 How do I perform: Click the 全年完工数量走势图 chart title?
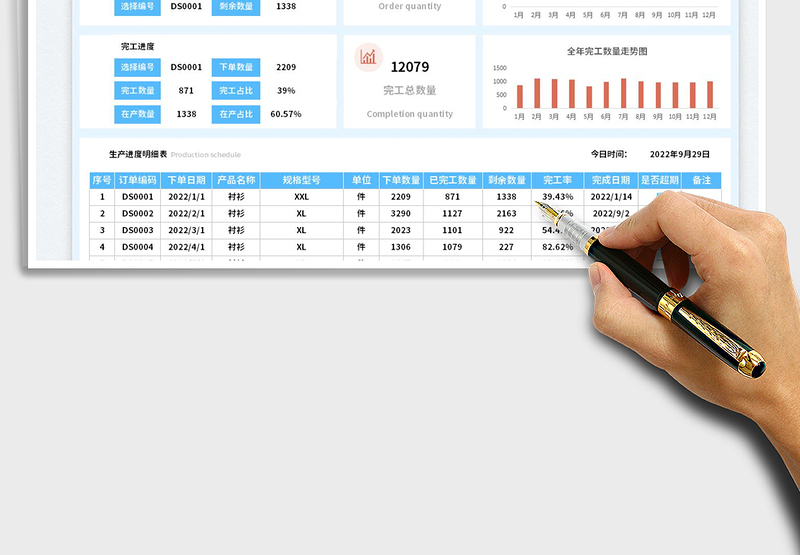pyautogui.click(x=607, y=51)
